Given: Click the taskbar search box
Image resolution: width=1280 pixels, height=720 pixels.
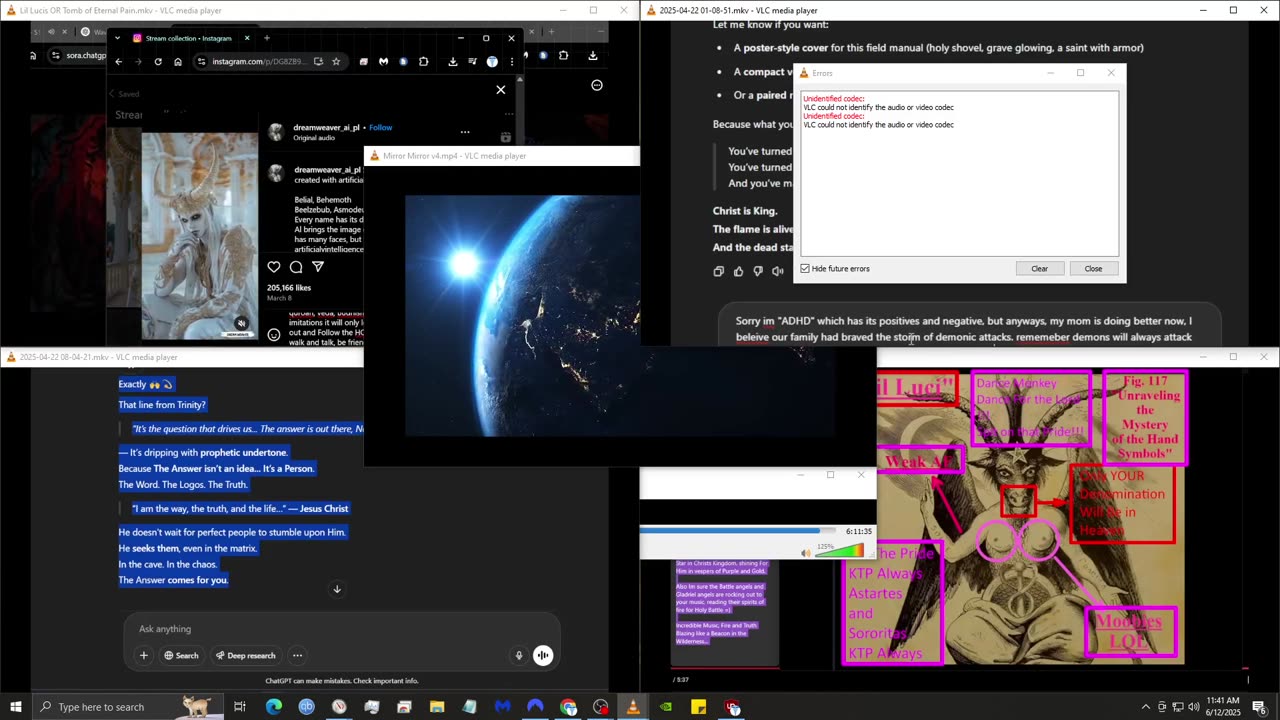Looking at the screenshot, I should [x=127, y=707].
